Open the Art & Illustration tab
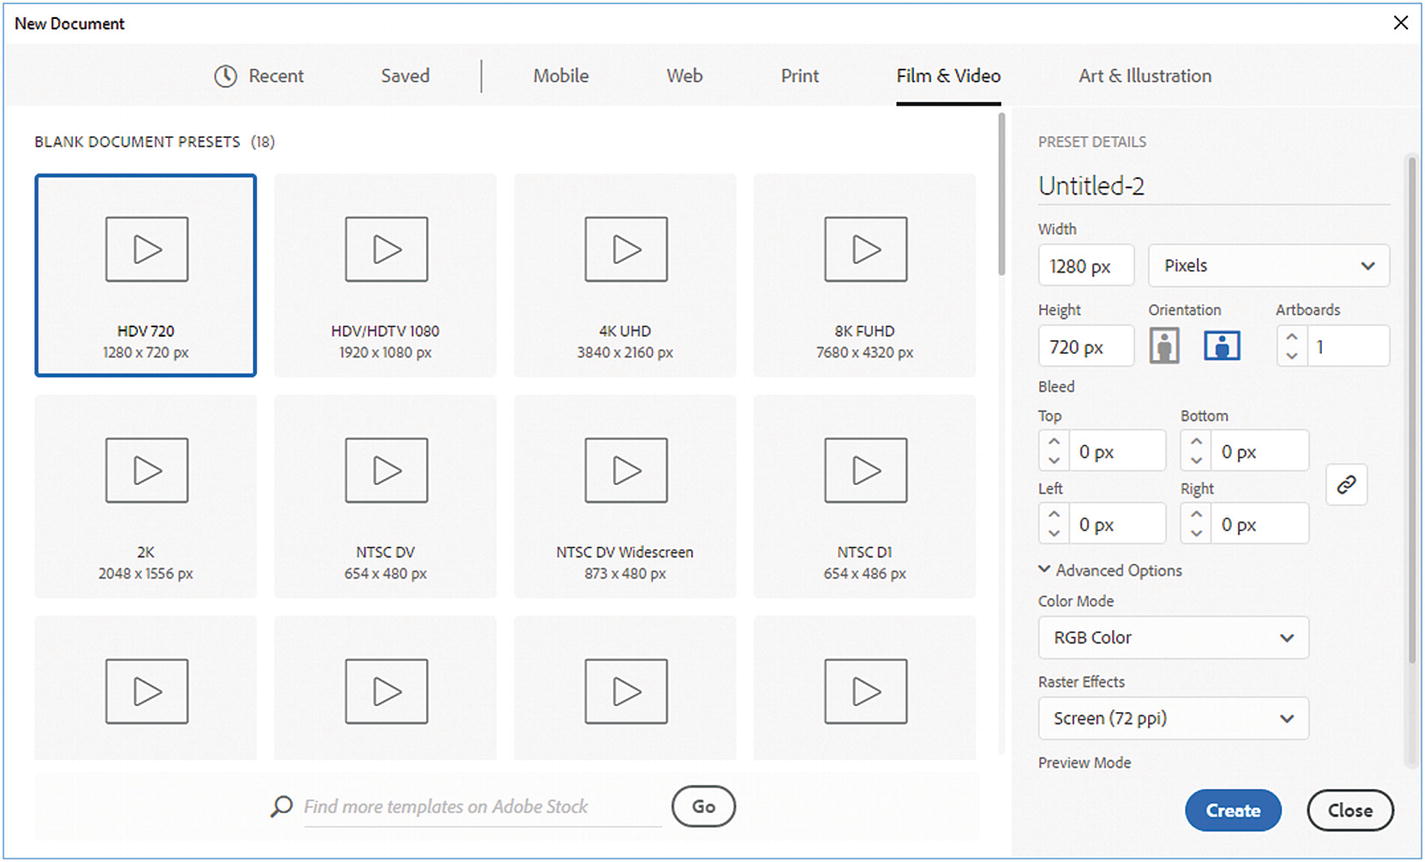The image size is (1425, 862). (1144, 76)
